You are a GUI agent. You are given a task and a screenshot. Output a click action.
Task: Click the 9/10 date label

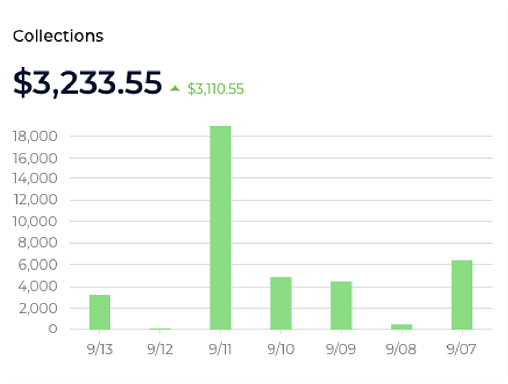point(281,349)
